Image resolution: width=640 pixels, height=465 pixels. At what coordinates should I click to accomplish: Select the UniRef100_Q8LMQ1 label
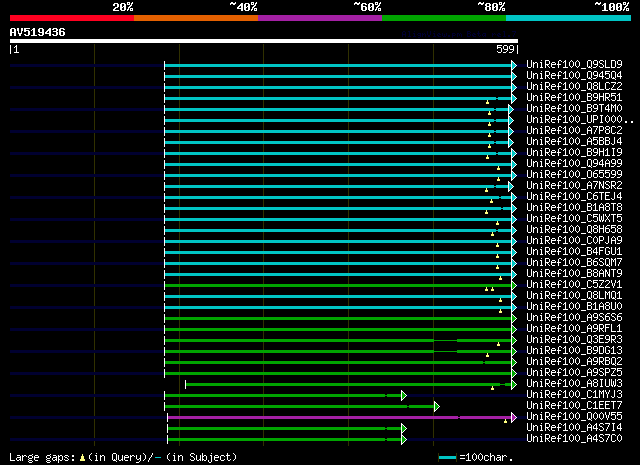click(x=574, y=296)
